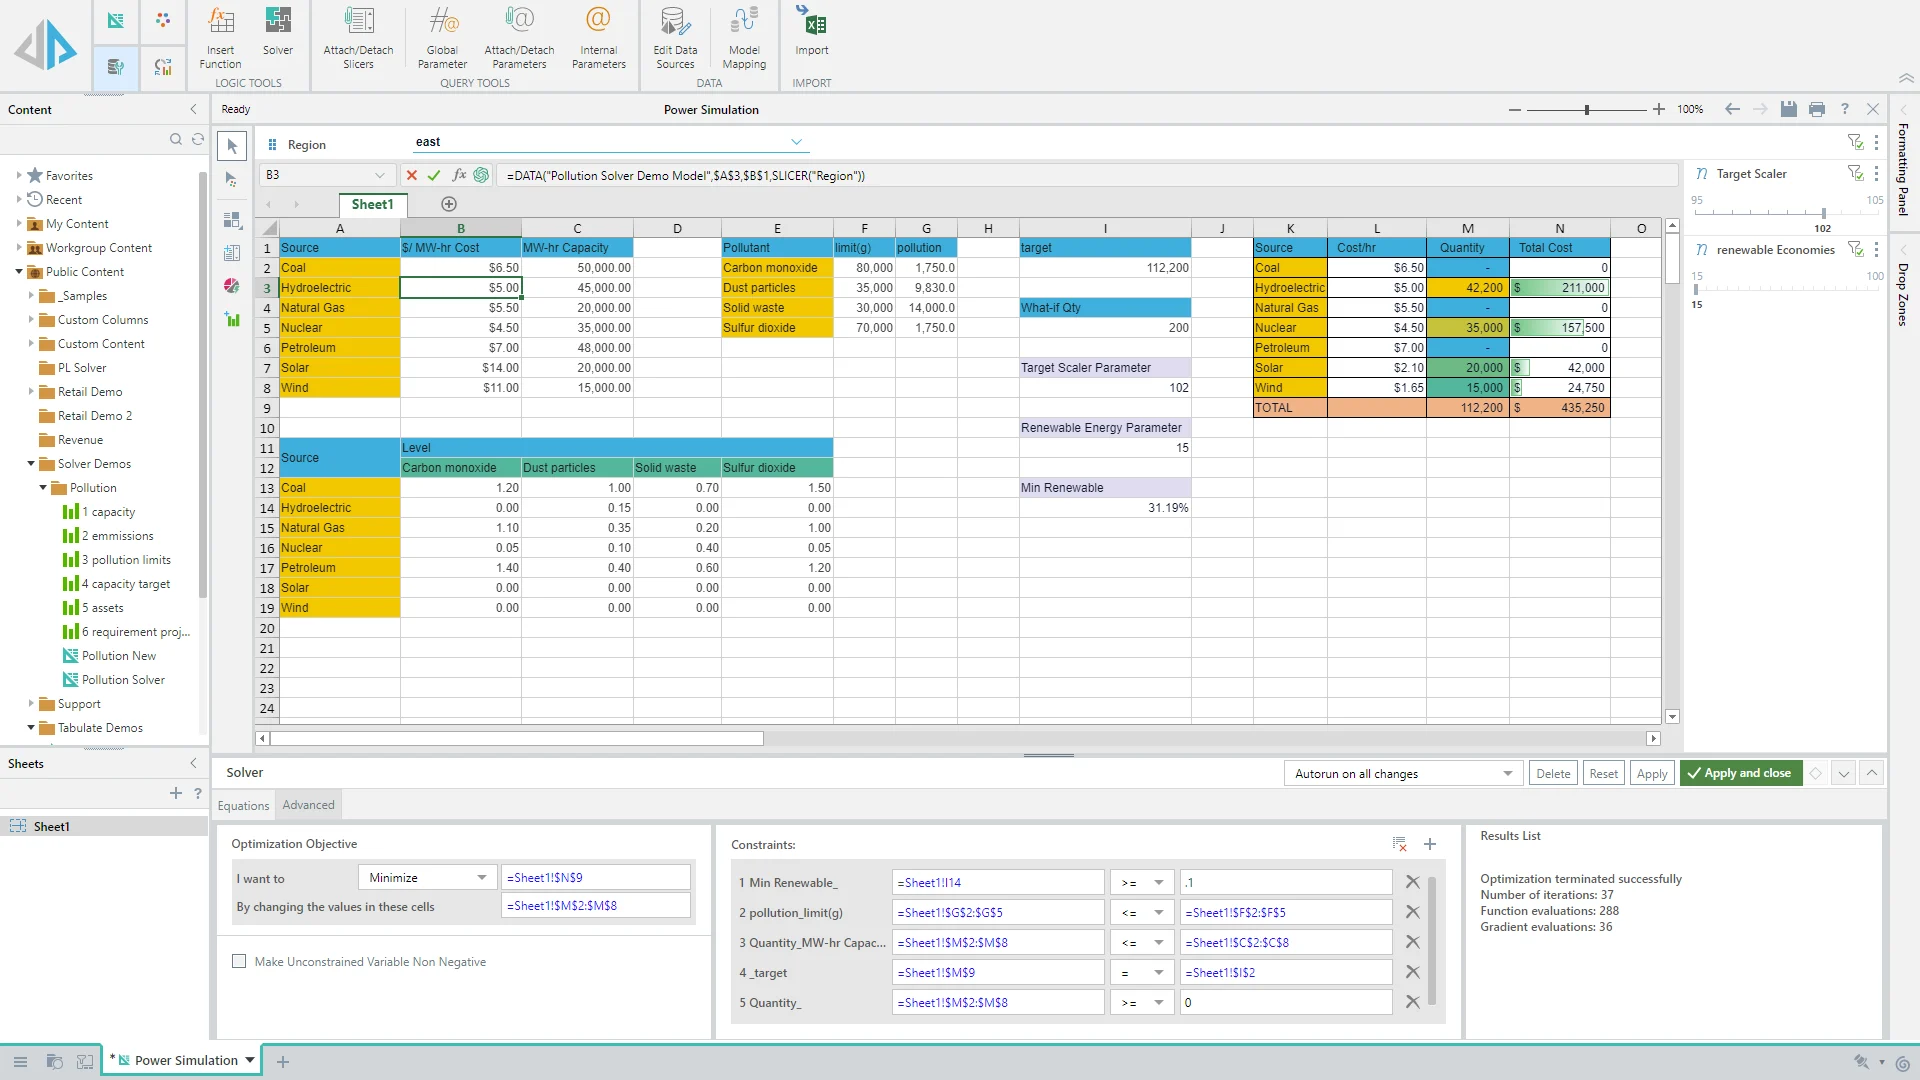The image size is (1920, 1080).
Task: Switch to the Advanced tab
Action: click(308, 805)
